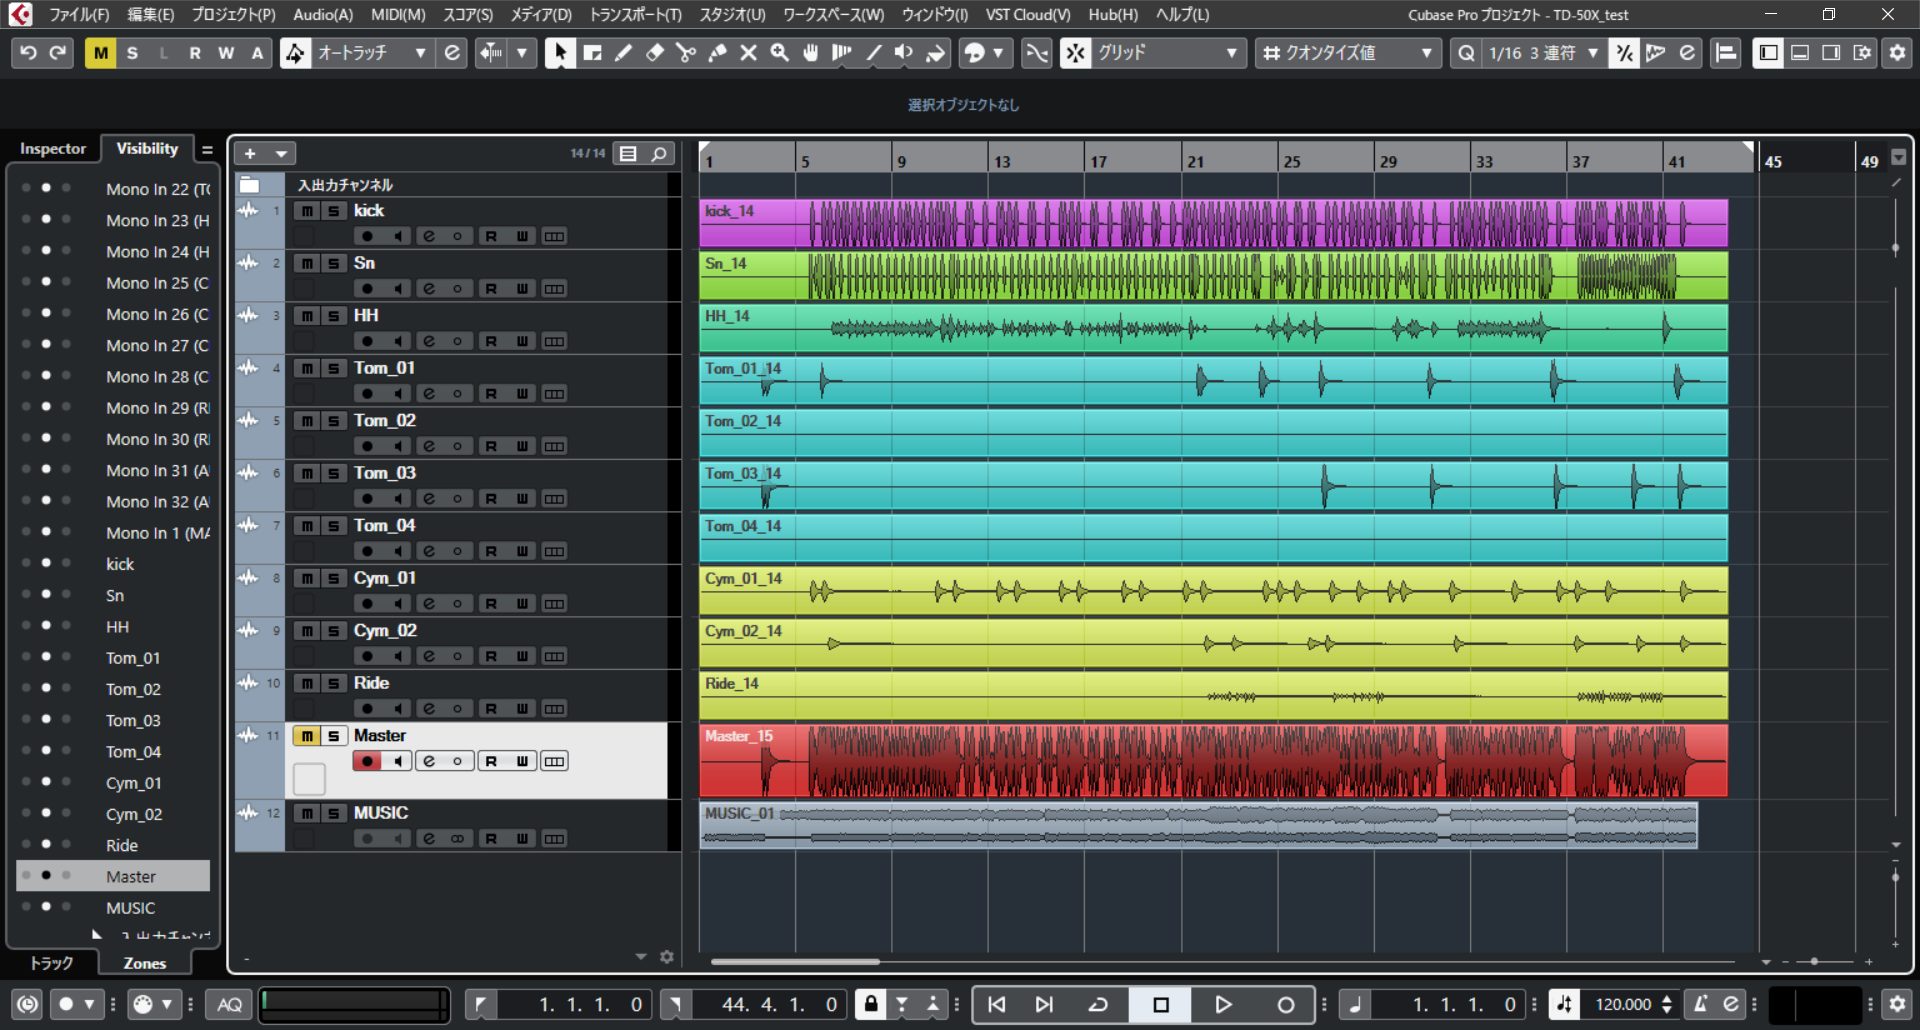Open the プロジェクト(P) menu
Image resolution: width=1920 pixels, height=1030 pixels.
pos(233,14)
